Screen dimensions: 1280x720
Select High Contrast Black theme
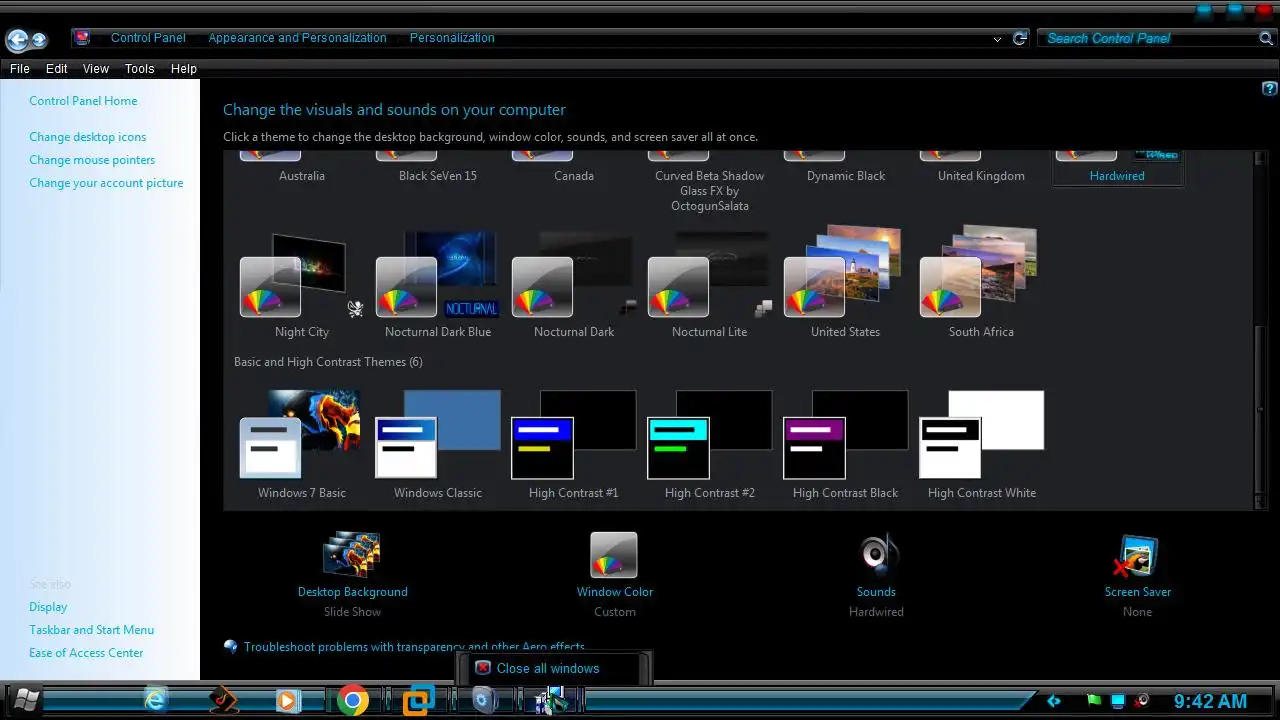846,444
